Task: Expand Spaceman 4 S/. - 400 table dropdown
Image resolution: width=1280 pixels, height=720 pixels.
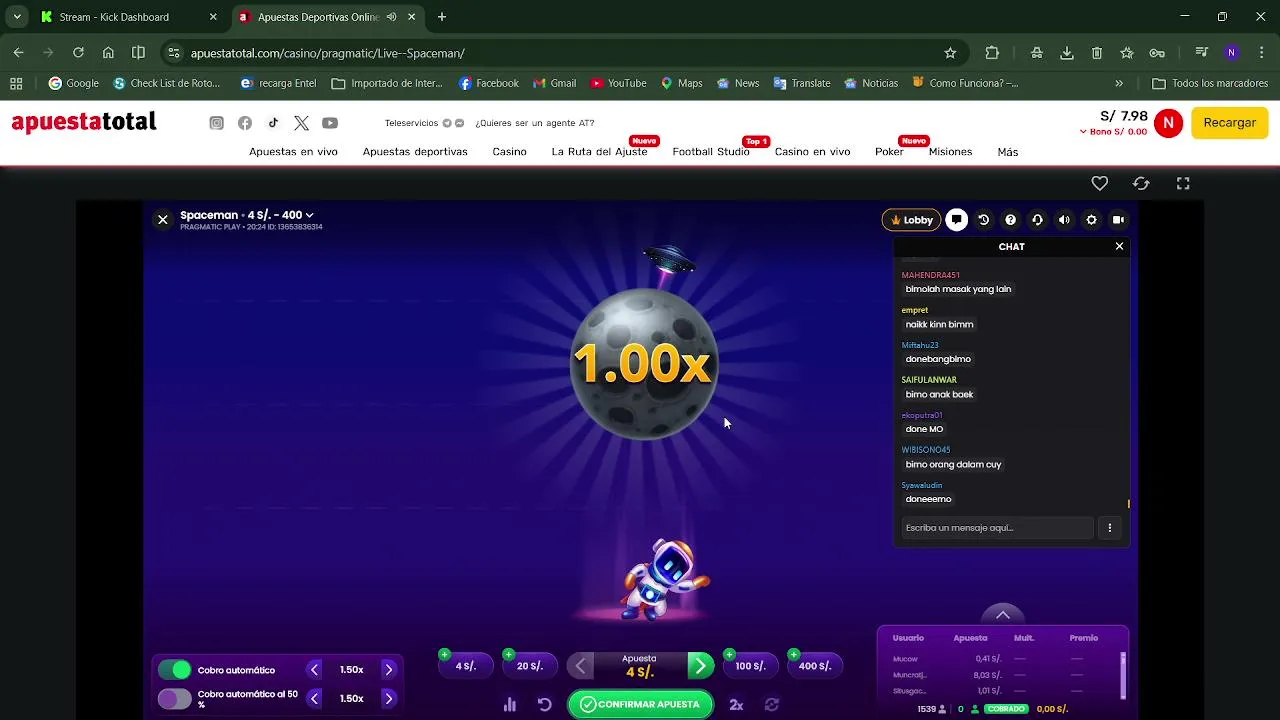Action: point(247,215)
